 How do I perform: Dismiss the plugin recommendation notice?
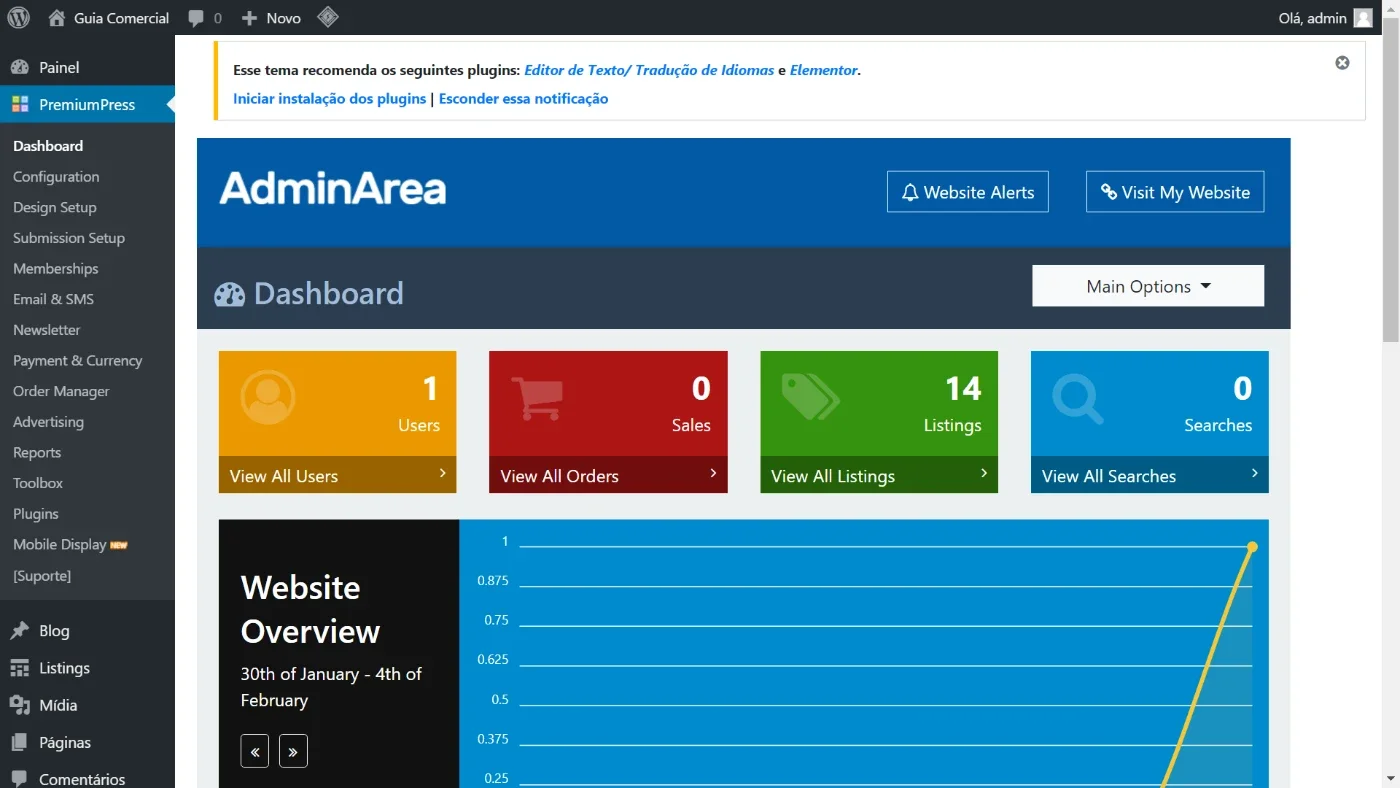pyautogui.click(x=1342, y=62)
